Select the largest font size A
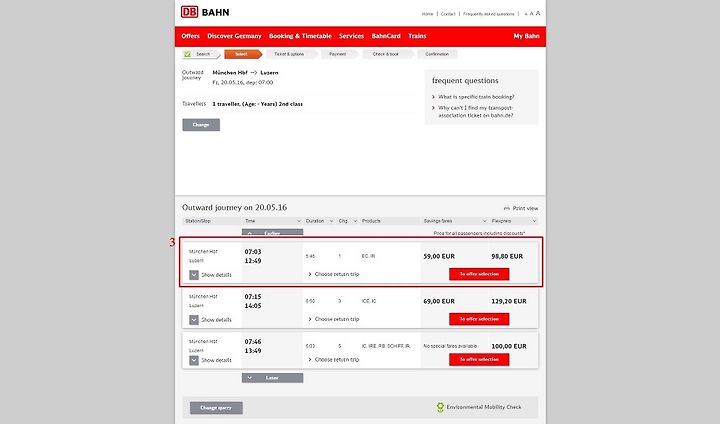This screenshot has height=424, width=720. coord(538,13)
